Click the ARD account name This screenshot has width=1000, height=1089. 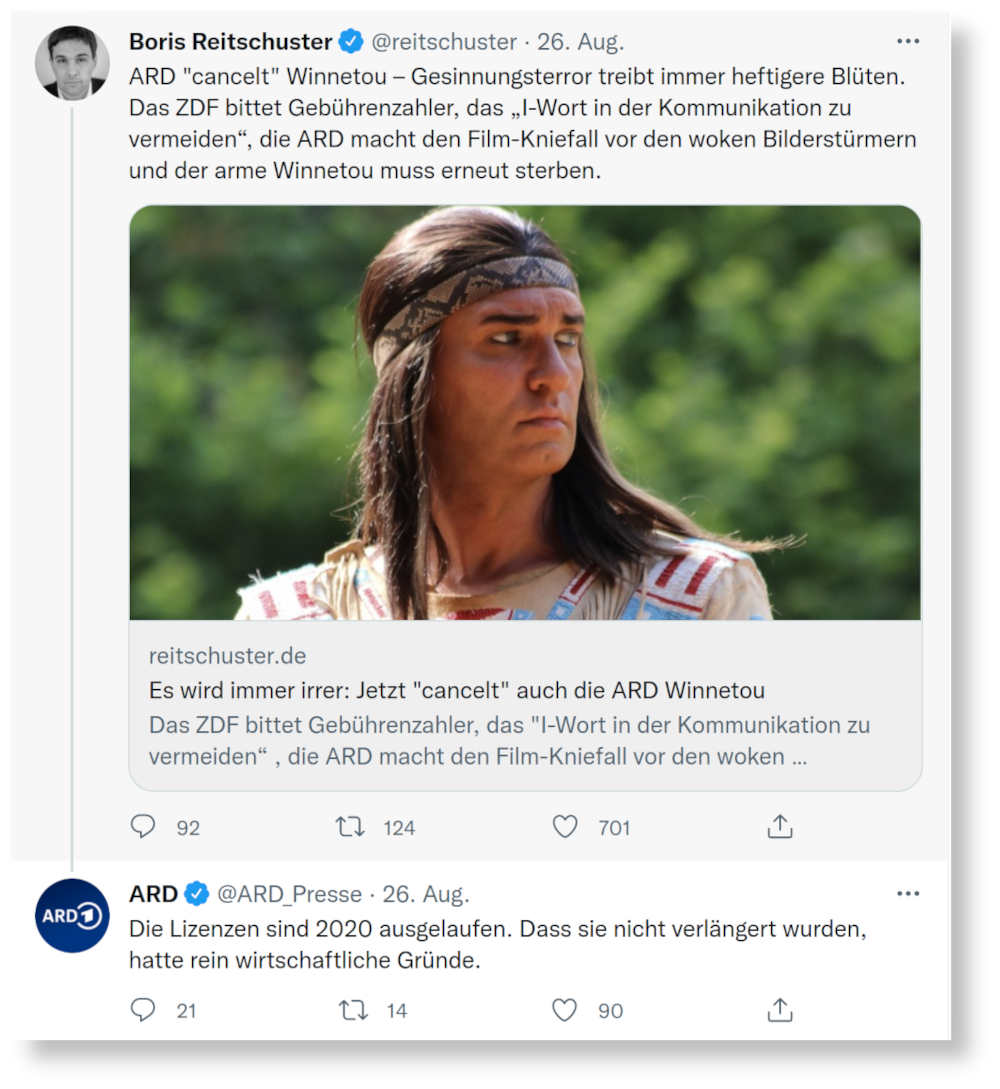(154, 893)
